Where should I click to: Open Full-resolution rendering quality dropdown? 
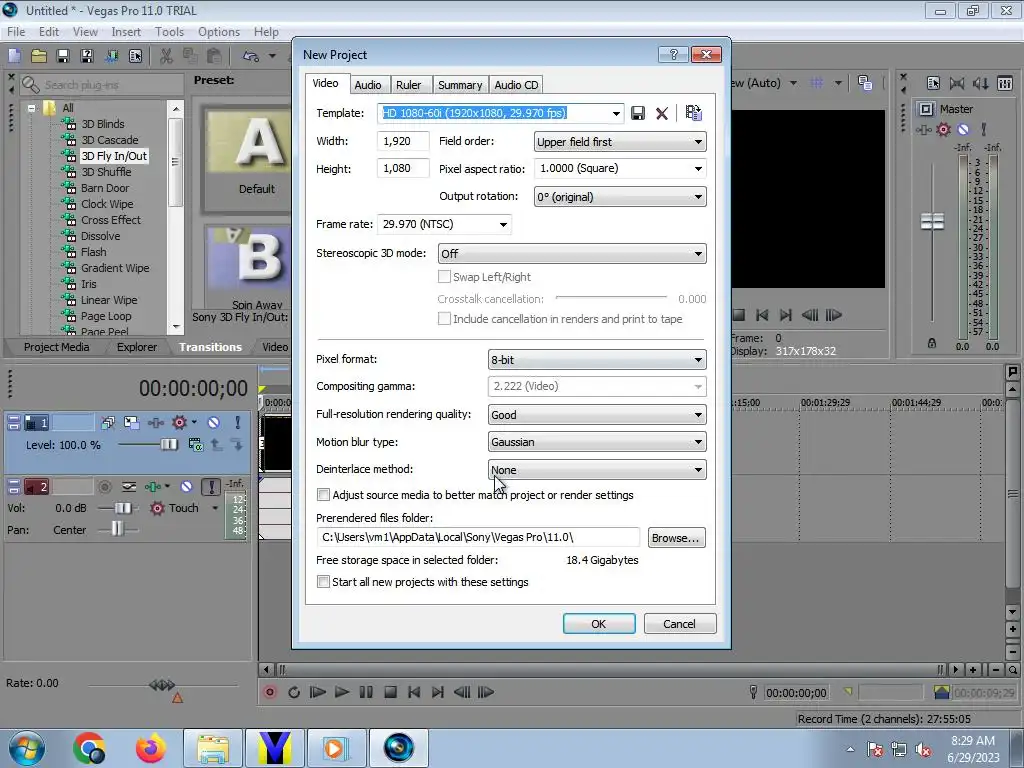(597, 415)
